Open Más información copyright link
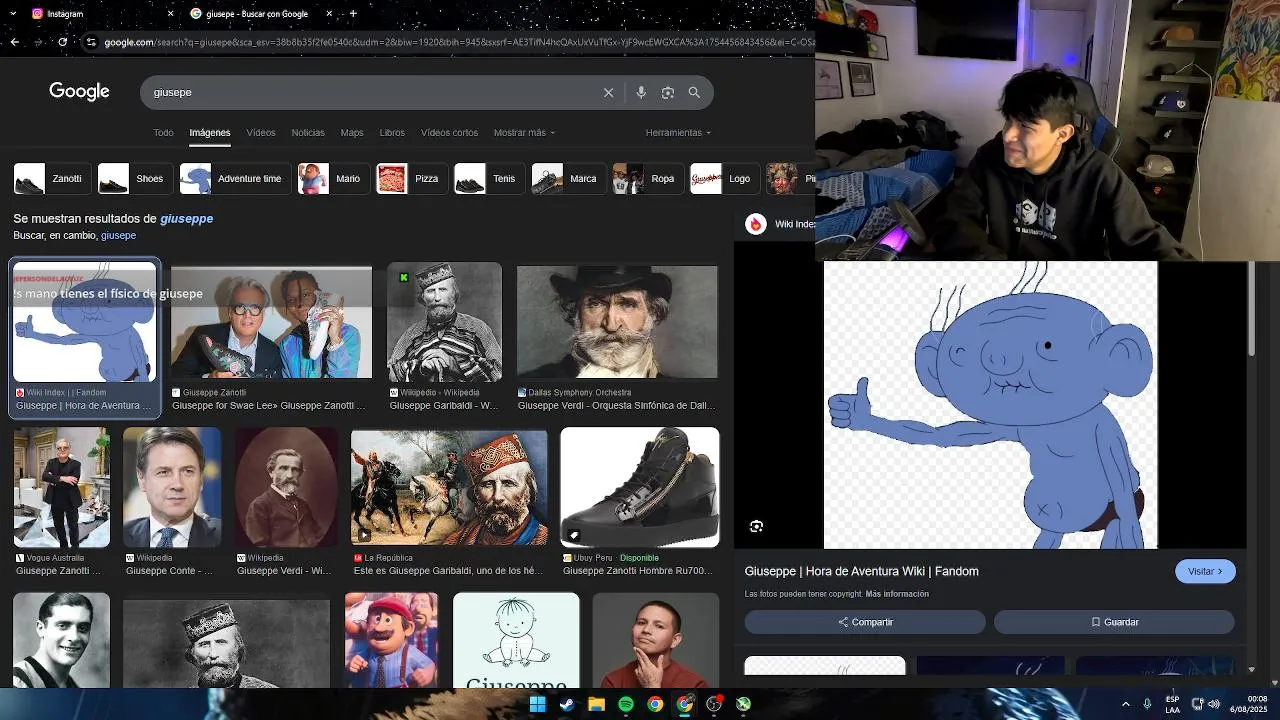The image size is (1280, 720). click(x=897, y=594)
